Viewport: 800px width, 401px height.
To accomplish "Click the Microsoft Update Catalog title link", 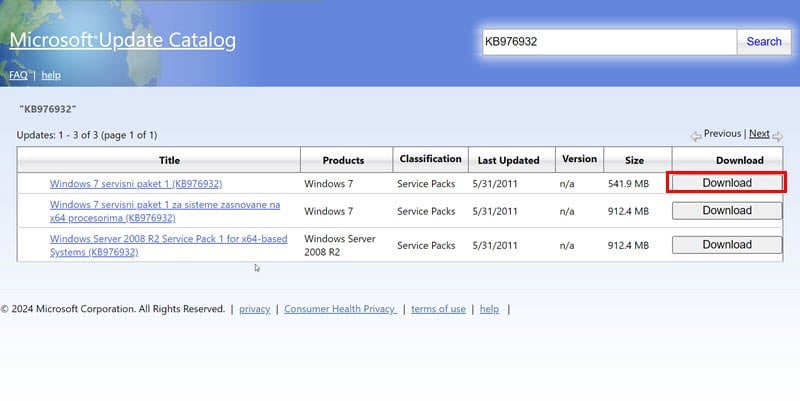I will [122, 40].
